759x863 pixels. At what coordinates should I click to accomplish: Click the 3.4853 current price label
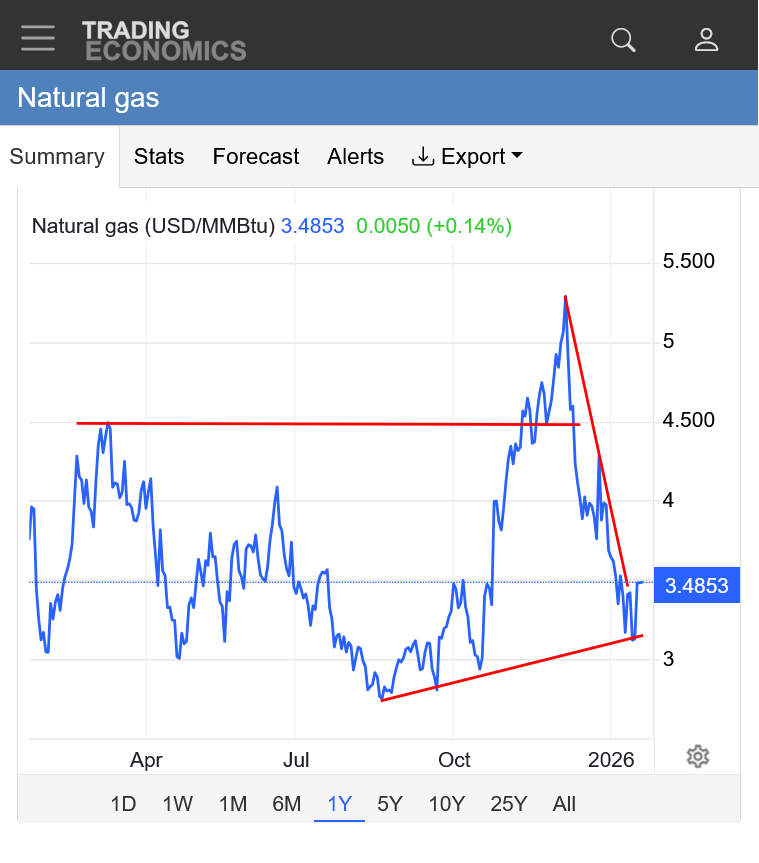tap(696, 586)
